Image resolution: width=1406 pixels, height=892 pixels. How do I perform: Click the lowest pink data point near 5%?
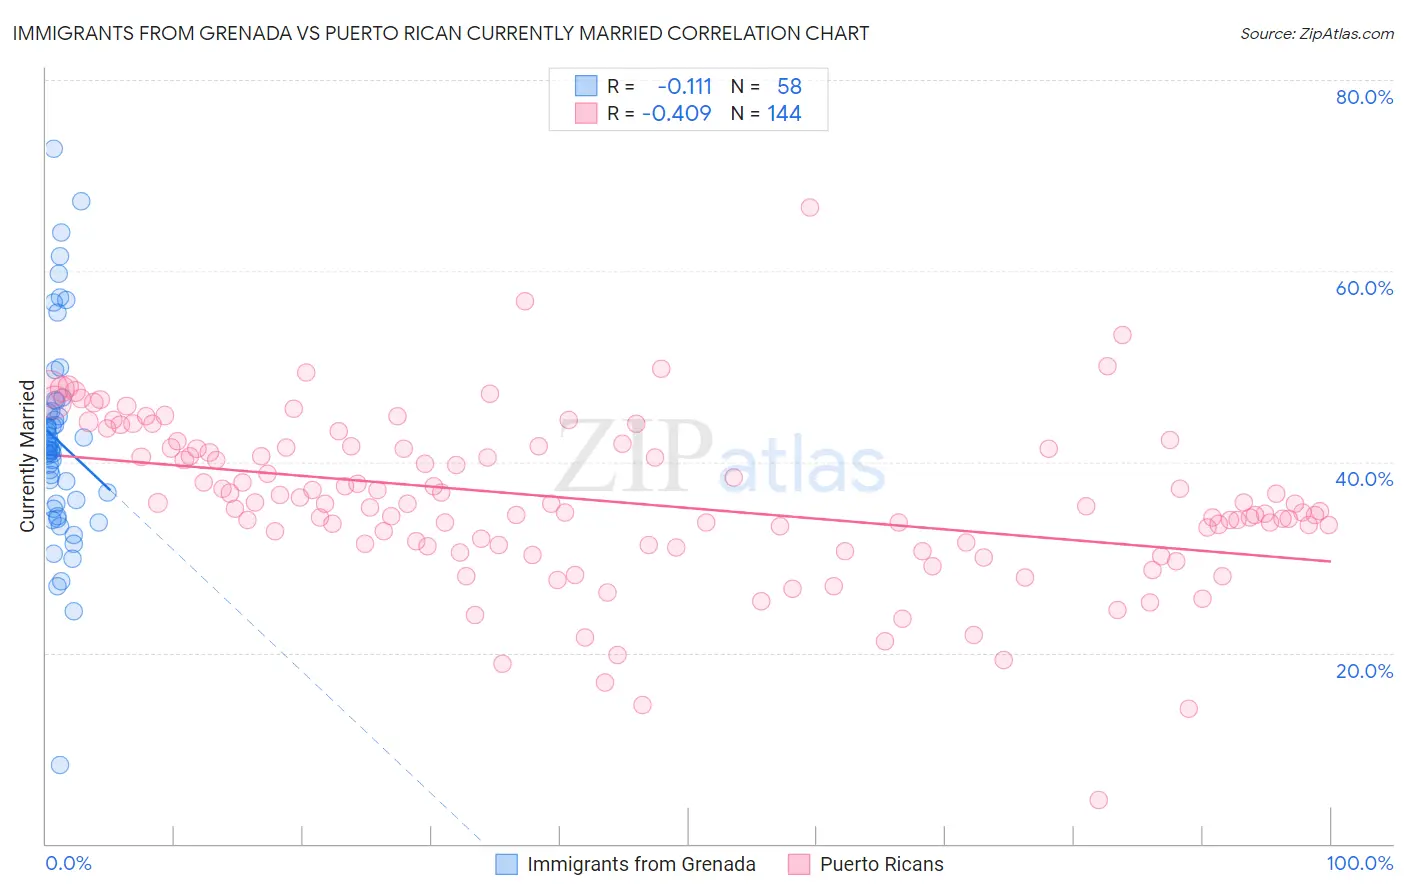click(x=1099, y=800)
